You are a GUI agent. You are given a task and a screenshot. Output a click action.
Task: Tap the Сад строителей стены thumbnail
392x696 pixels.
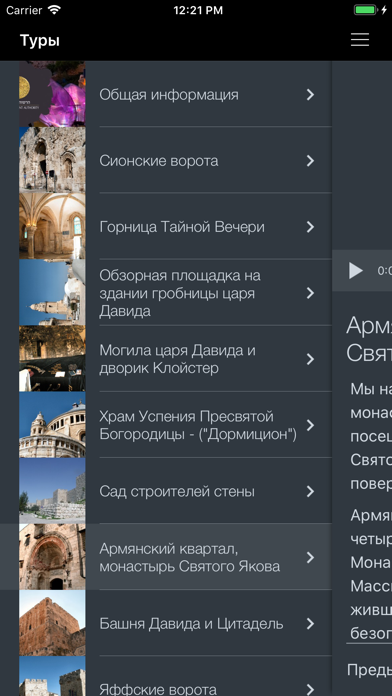[52, 491]
